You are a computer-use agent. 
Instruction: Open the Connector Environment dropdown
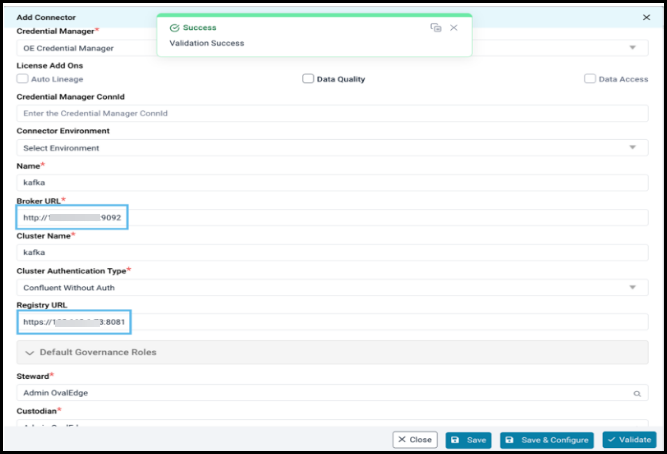tap(632, 148)
